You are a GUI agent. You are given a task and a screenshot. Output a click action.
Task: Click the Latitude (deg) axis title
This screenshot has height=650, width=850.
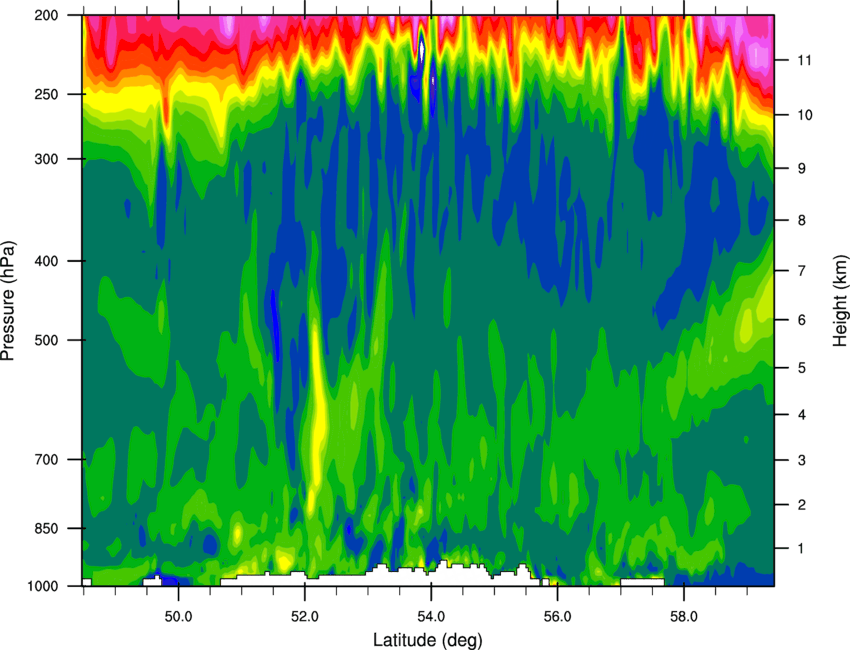[x=427, y=639]
